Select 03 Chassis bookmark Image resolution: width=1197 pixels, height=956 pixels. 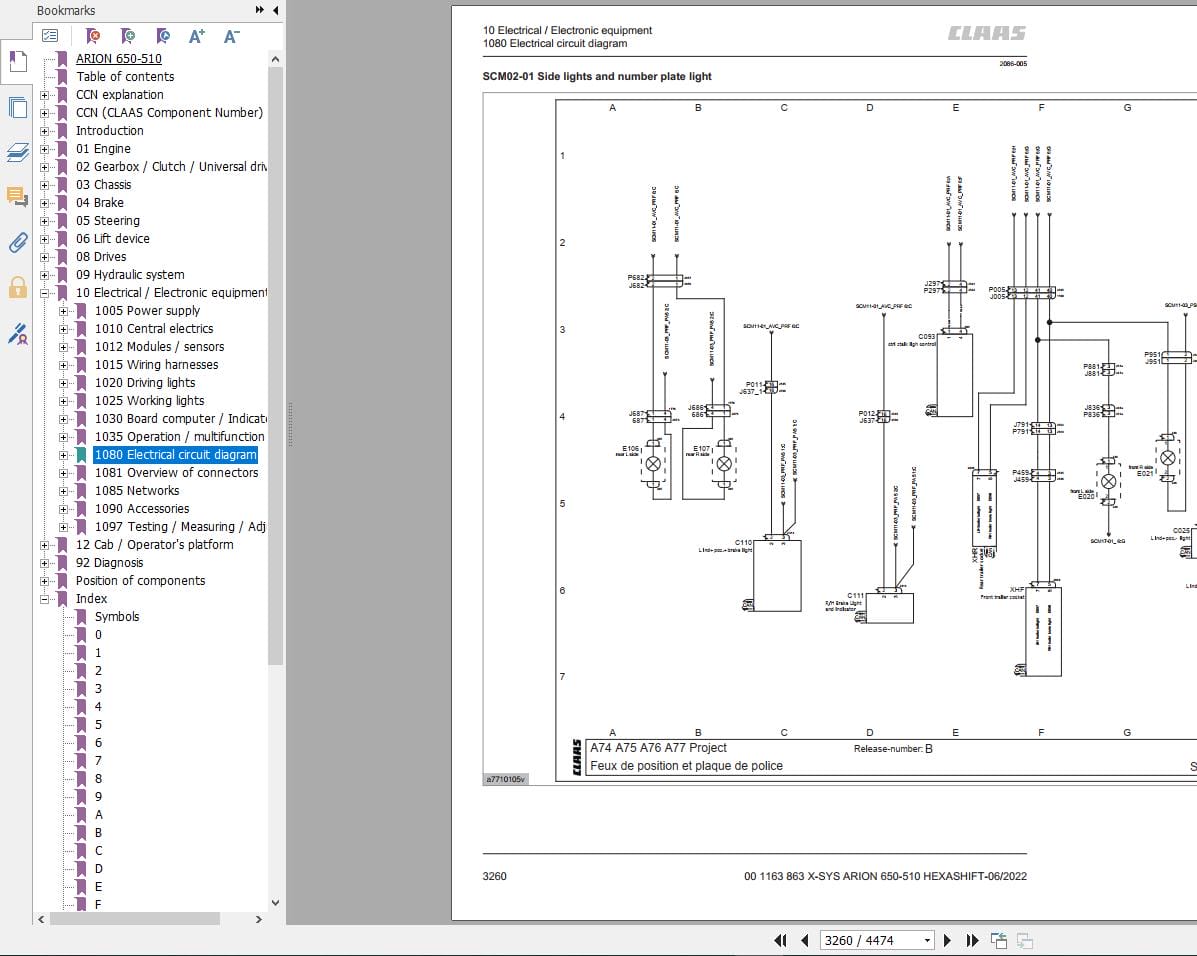[x=103, y=185]
